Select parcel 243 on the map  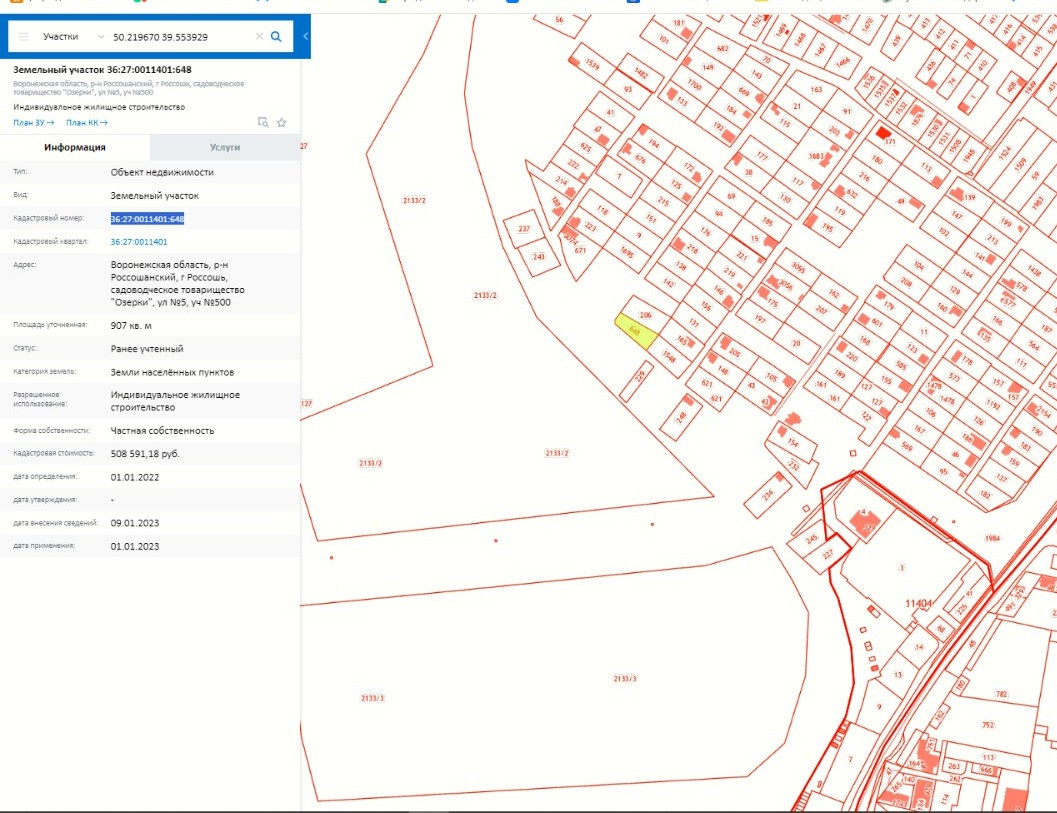(x=540, y=258)
